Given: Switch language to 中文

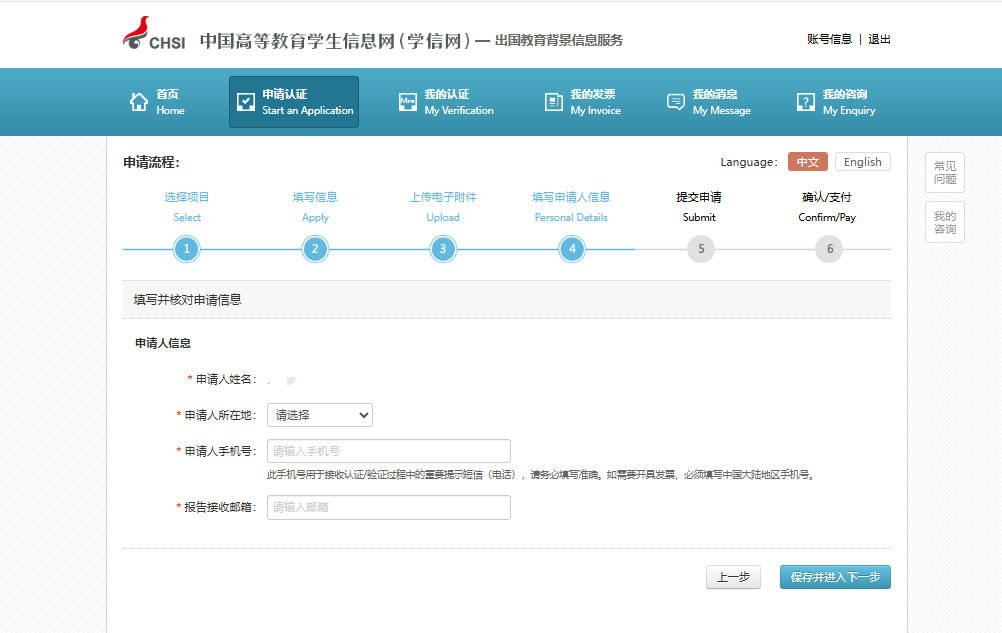Looking at the screenshot, I should pos(807,162).
